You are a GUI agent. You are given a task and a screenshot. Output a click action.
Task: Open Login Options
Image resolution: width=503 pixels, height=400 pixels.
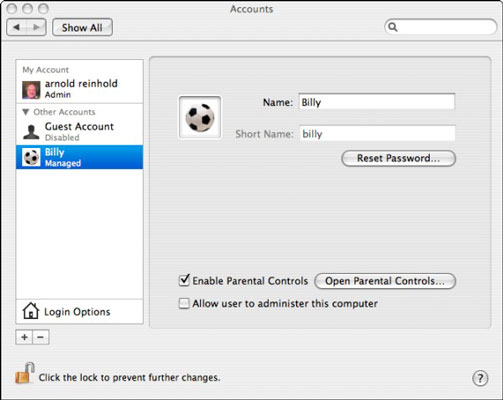coord(79,311)
